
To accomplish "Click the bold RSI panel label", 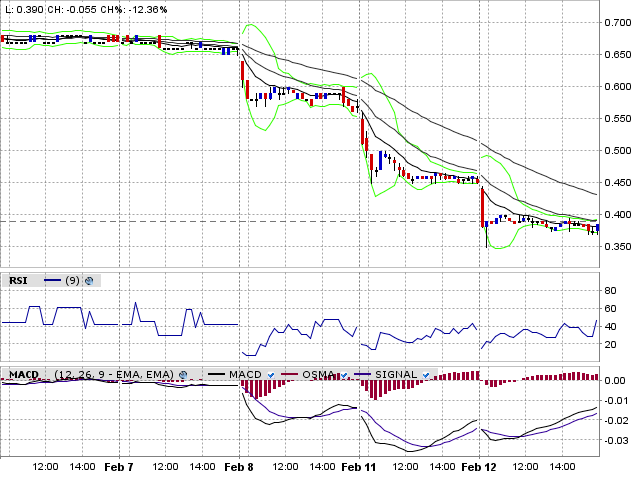I will click(x=18, y=281).
